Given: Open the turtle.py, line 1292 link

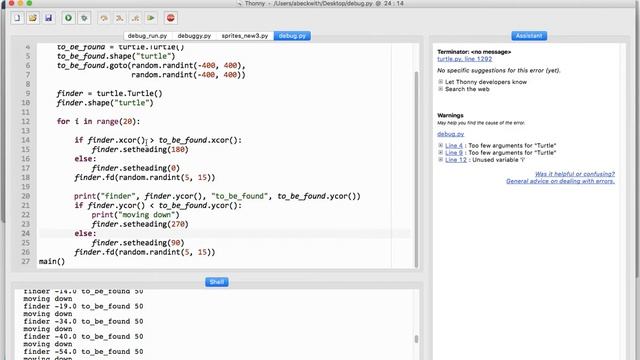Looking at the screenshot, I should tap(464, 59).
